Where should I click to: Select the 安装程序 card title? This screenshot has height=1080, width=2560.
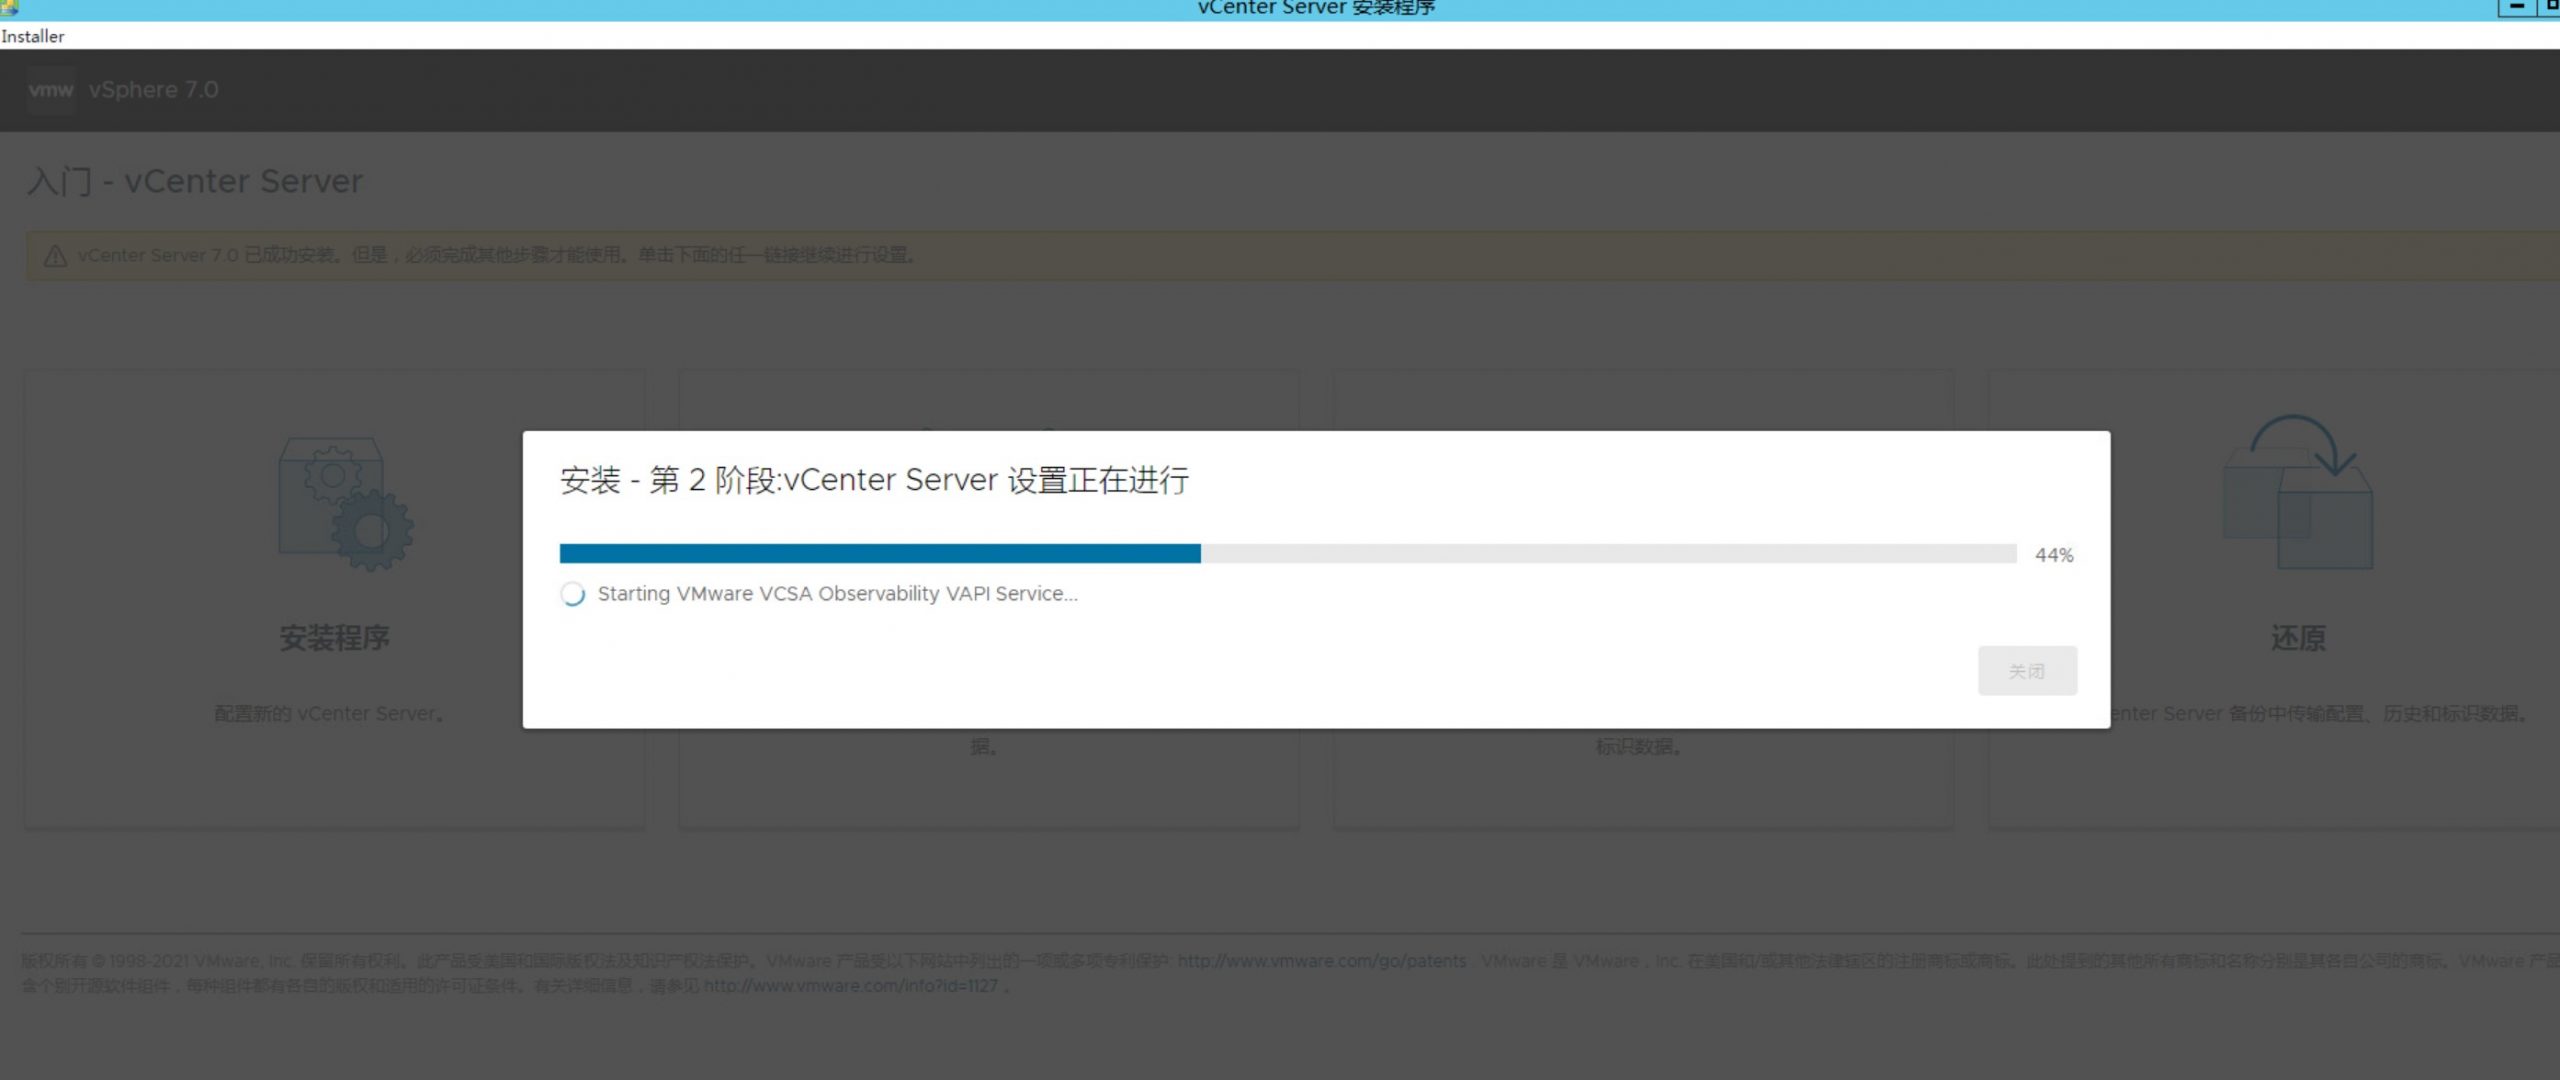[x=334, y=638]
